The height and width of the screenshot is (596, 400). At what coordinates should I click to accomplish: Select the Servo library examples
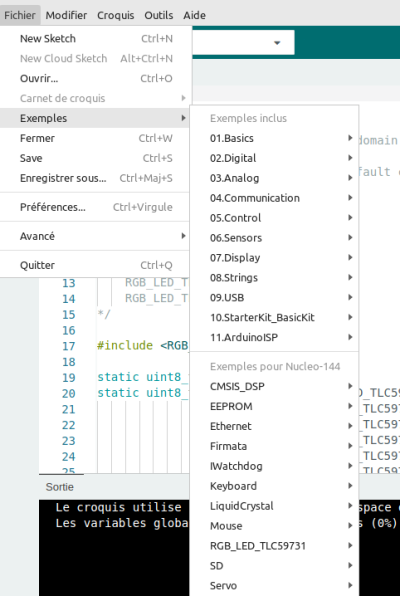(x=274, y=586)
